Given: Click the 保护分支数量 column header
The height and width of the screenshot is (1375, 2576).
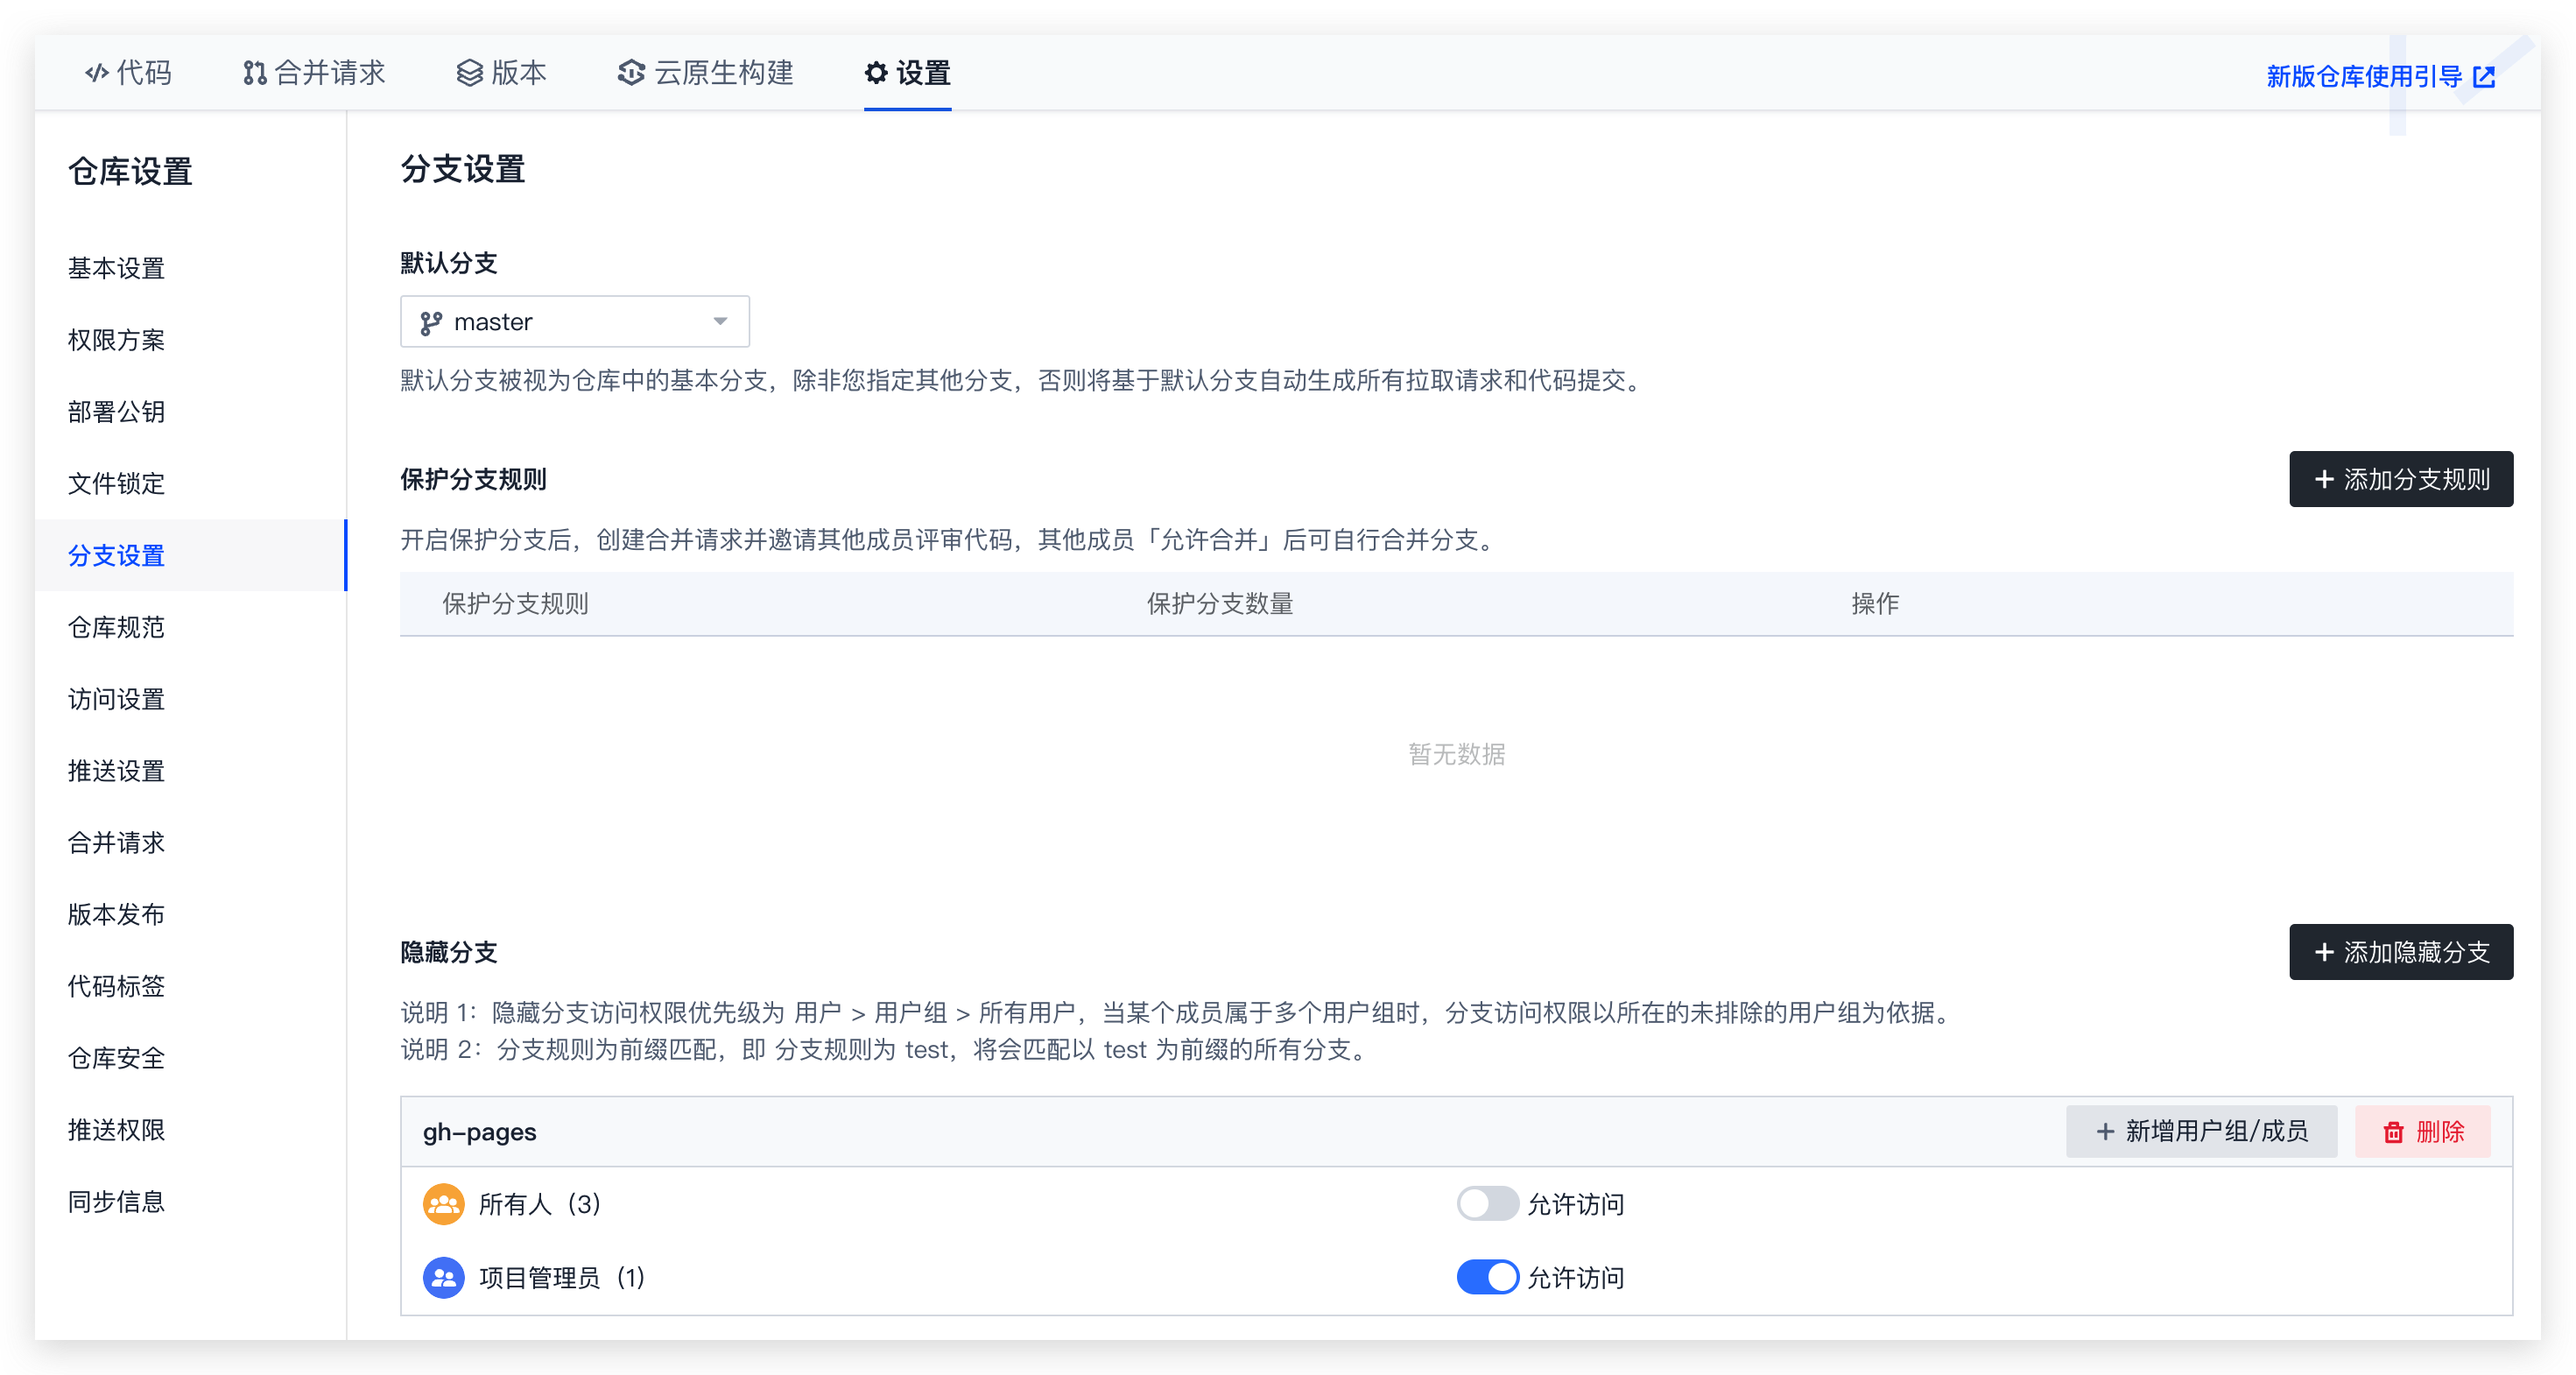Looking at the screenshot, I should tap(1219, 604).
